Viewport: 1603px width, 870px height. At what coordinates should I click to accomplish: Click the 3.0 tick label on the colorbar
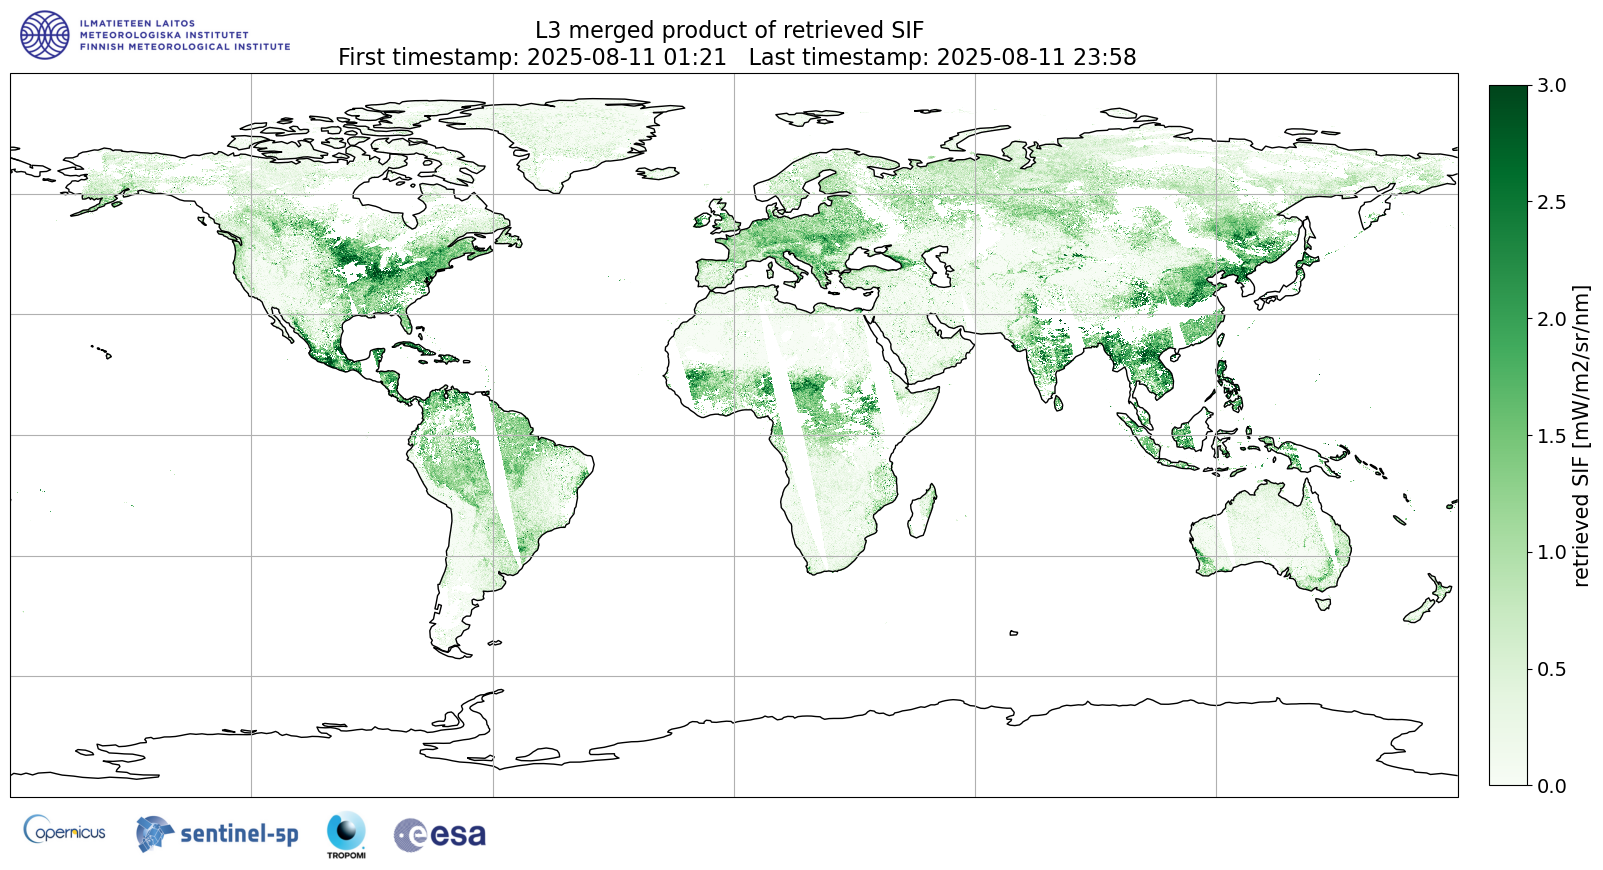(1551, 86)
